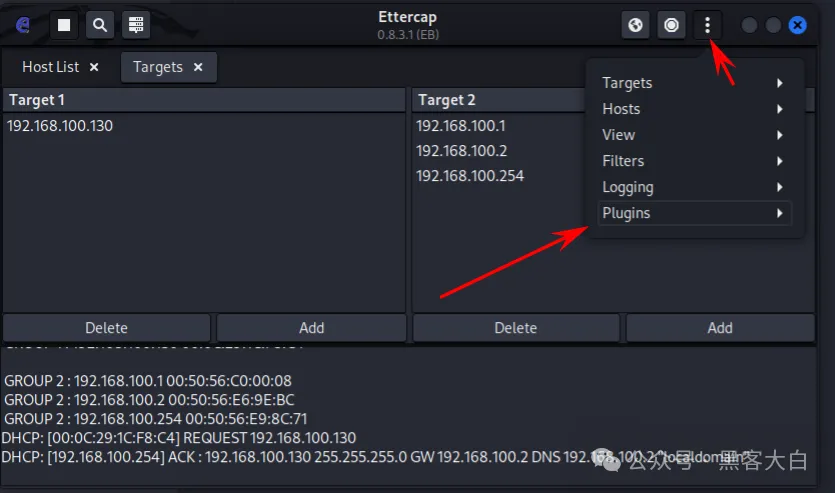
Task: Close the Targets tab with its x
Action: click(x=198, y=67)
